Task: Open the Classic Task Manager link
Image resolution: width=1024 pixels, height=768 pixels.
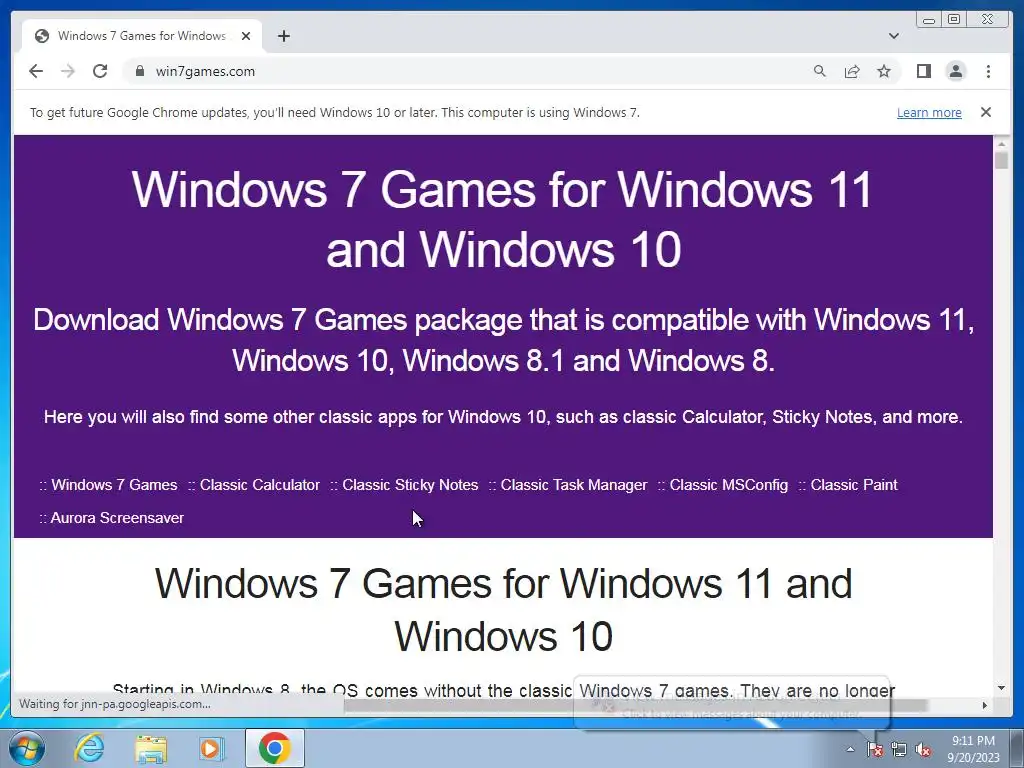Action: pos(573,485)
